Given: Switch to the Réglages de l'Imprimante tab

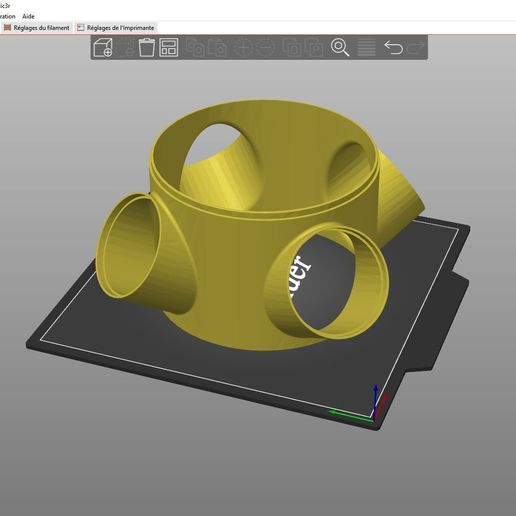Looking at the screenshot, I should tap(116, 28).
